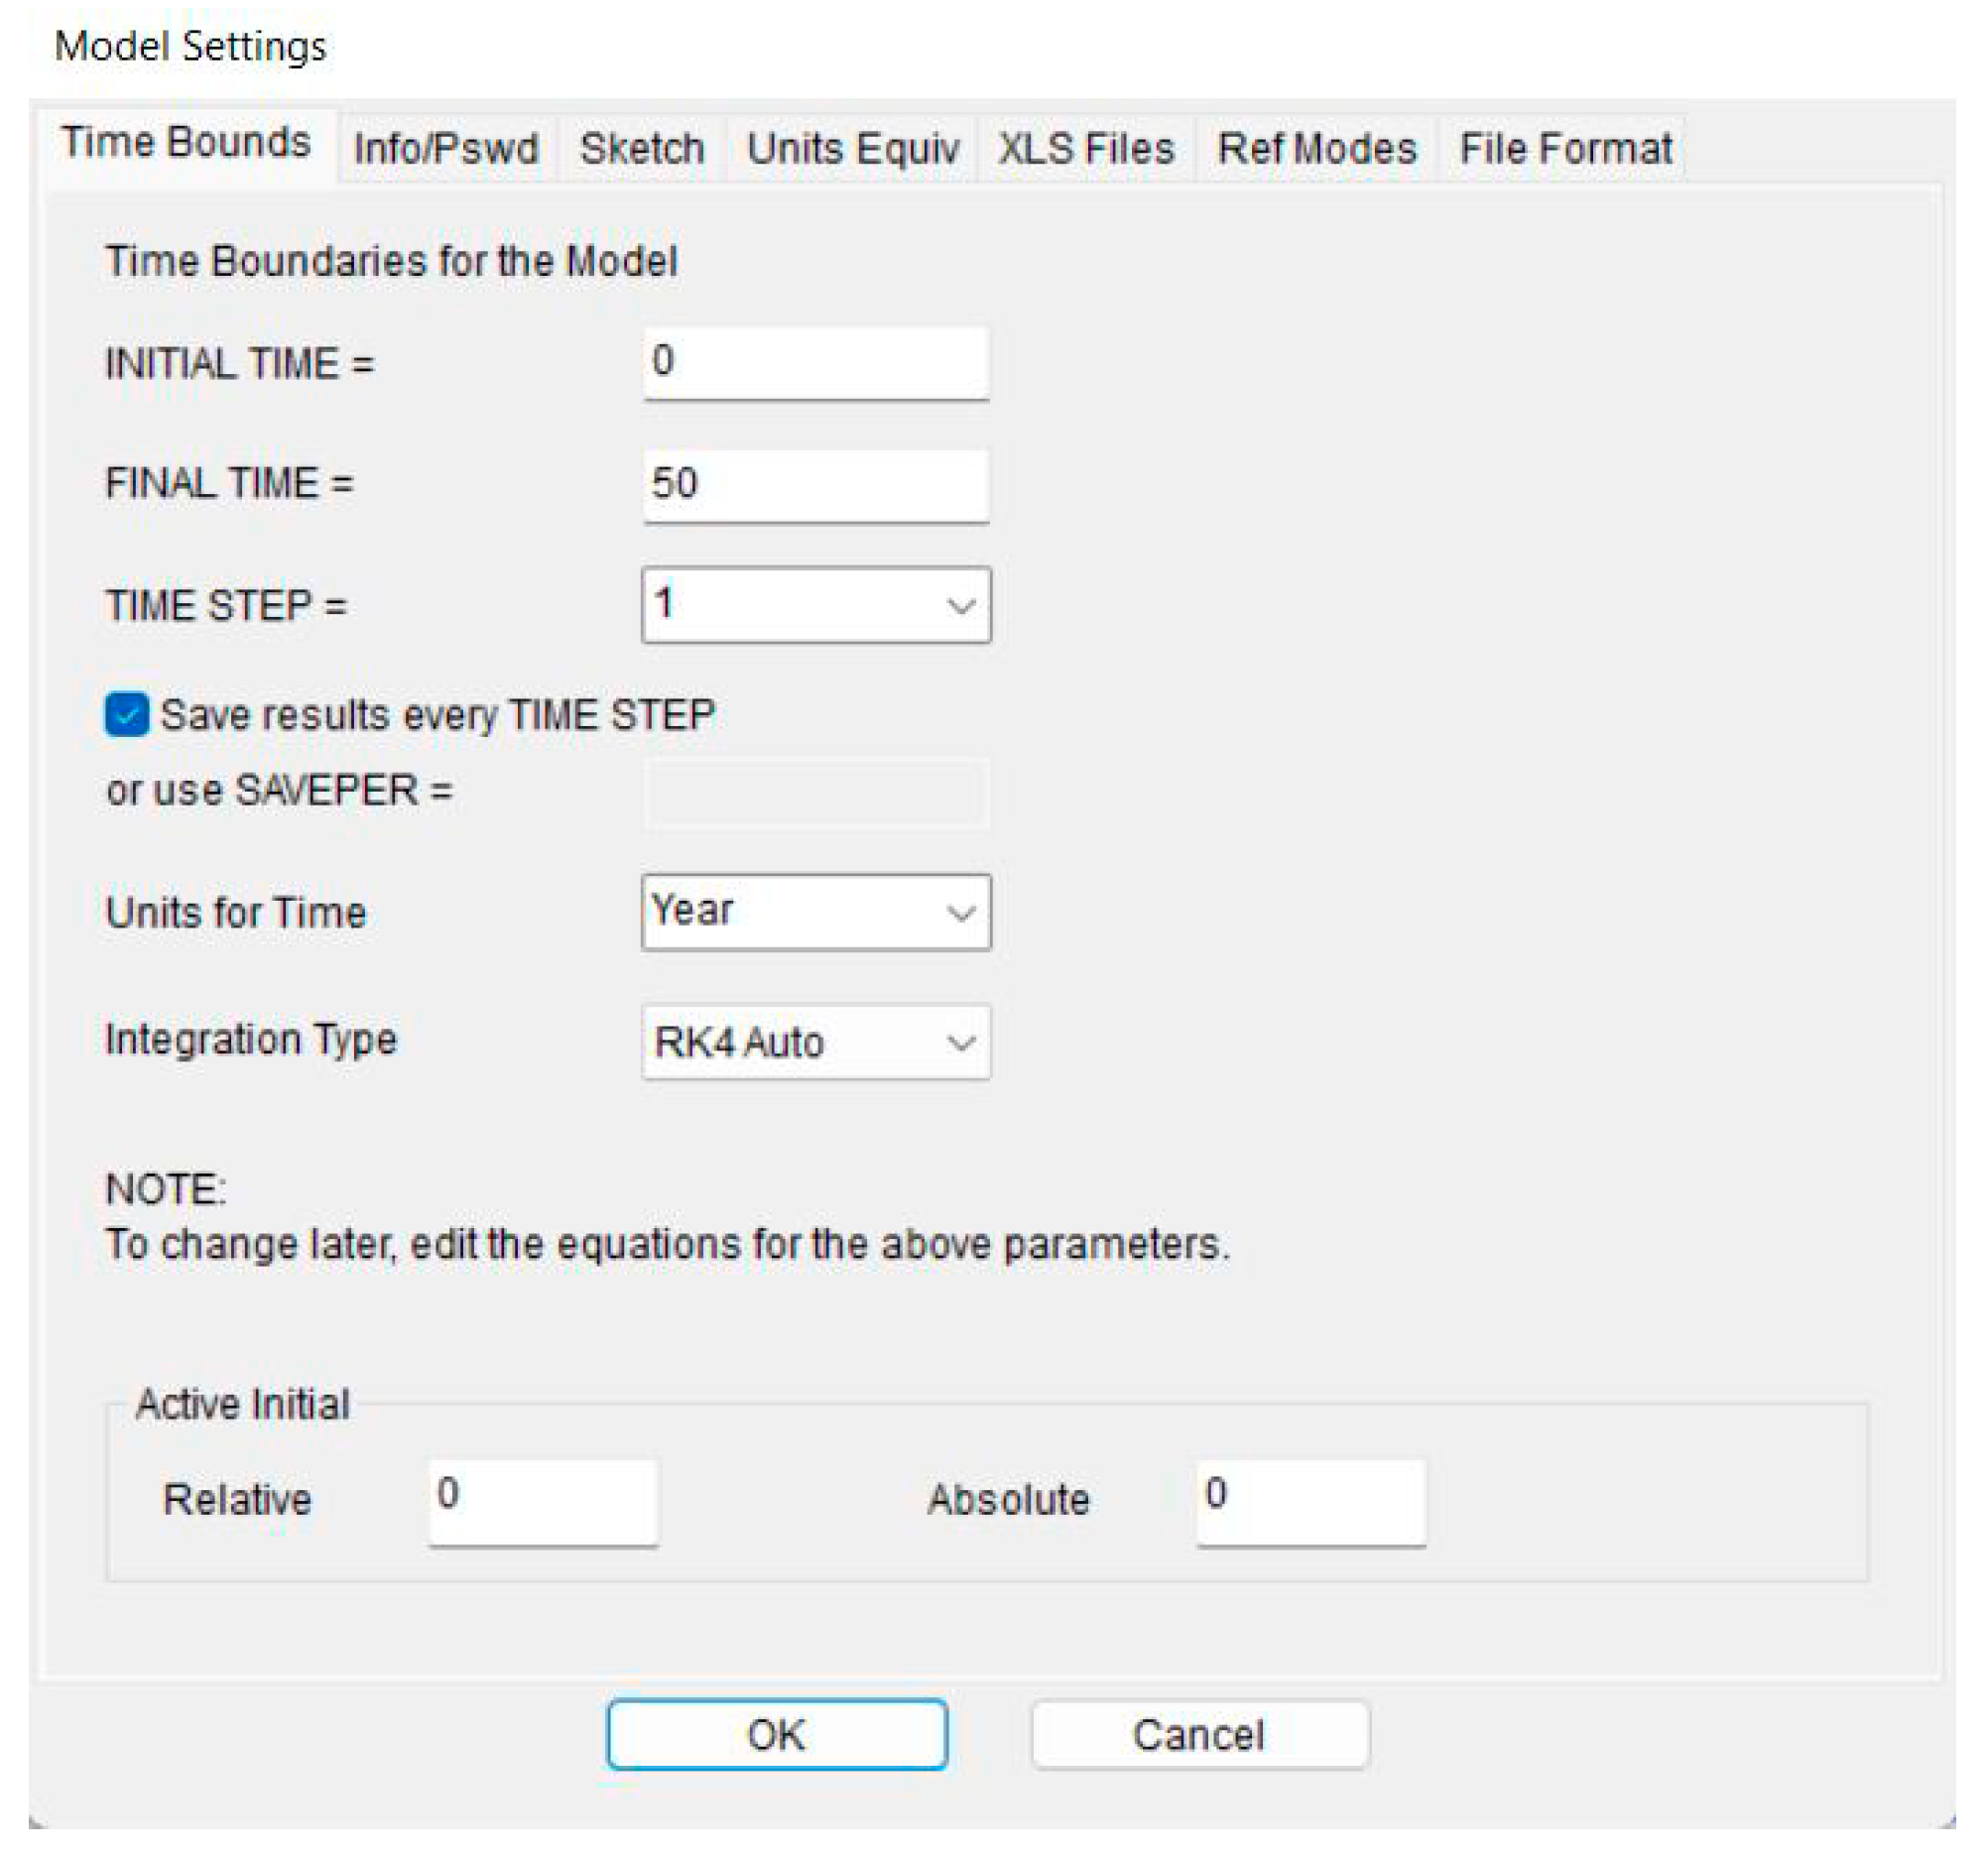Go to the XLS Files tab
Screen dimensions: 1988x1858
[x=1085, y=149]
